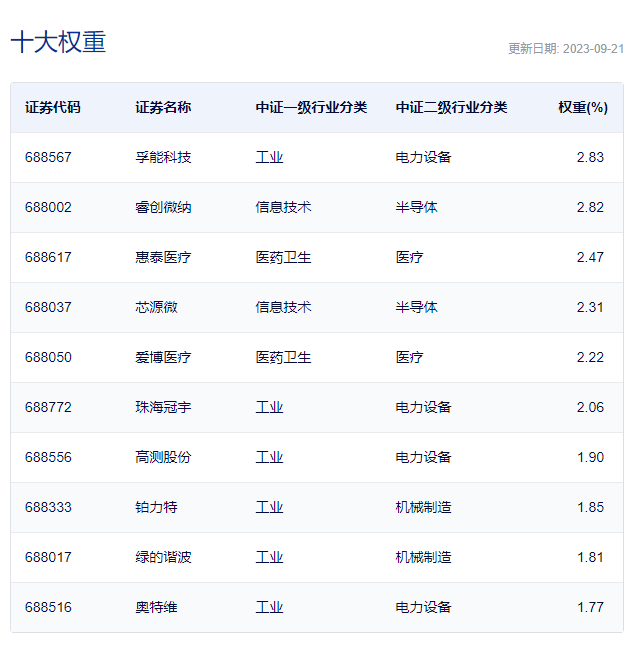The height and width of the screenshot is (664, 640).
Task: Select security code 688772
Action: [x=48, y=407]
